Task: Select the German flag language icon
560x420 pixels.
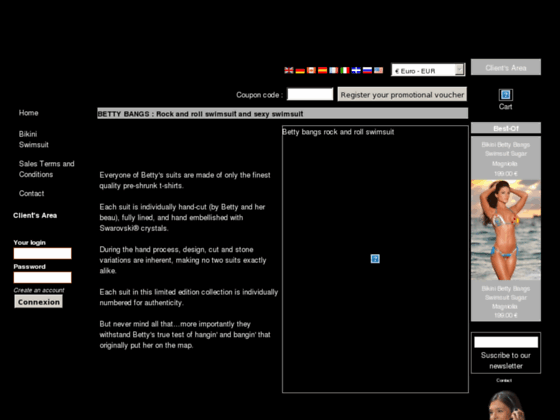Action: click(x=300, y=70)
